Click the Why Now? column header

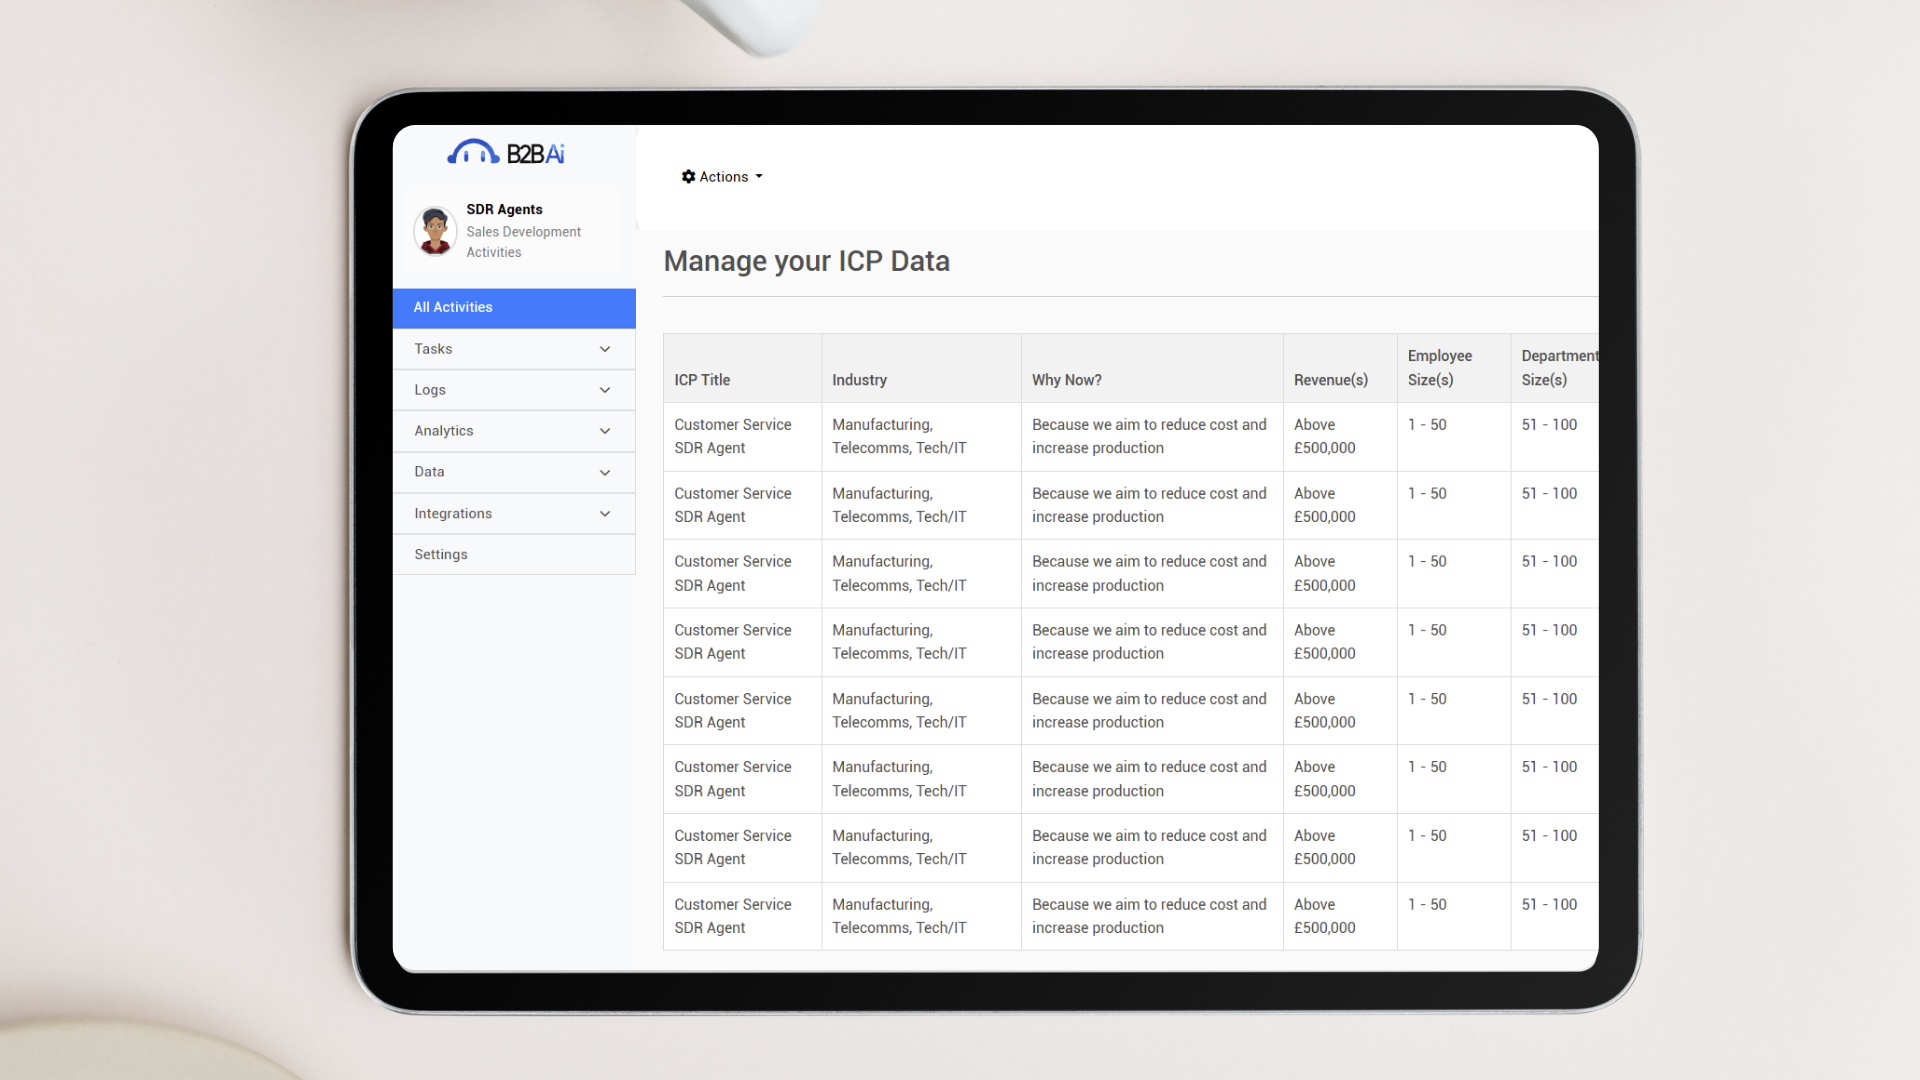point(1066,380)
